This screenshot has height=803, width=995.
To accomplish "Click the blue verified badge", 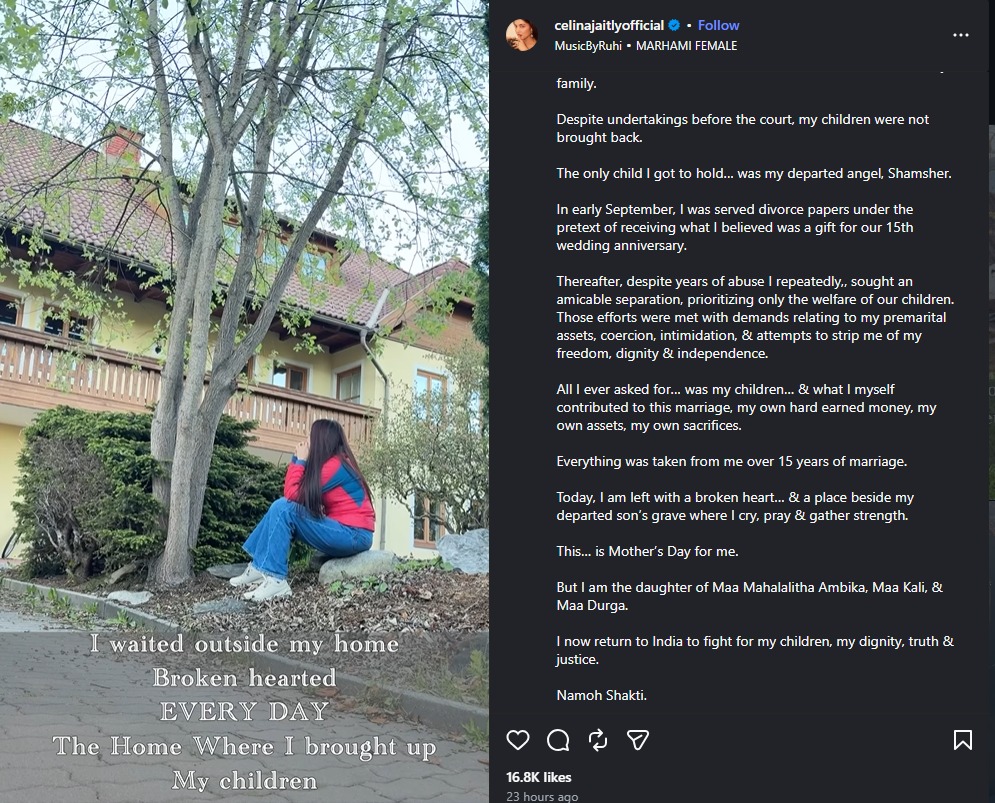I will click(674, 25).
